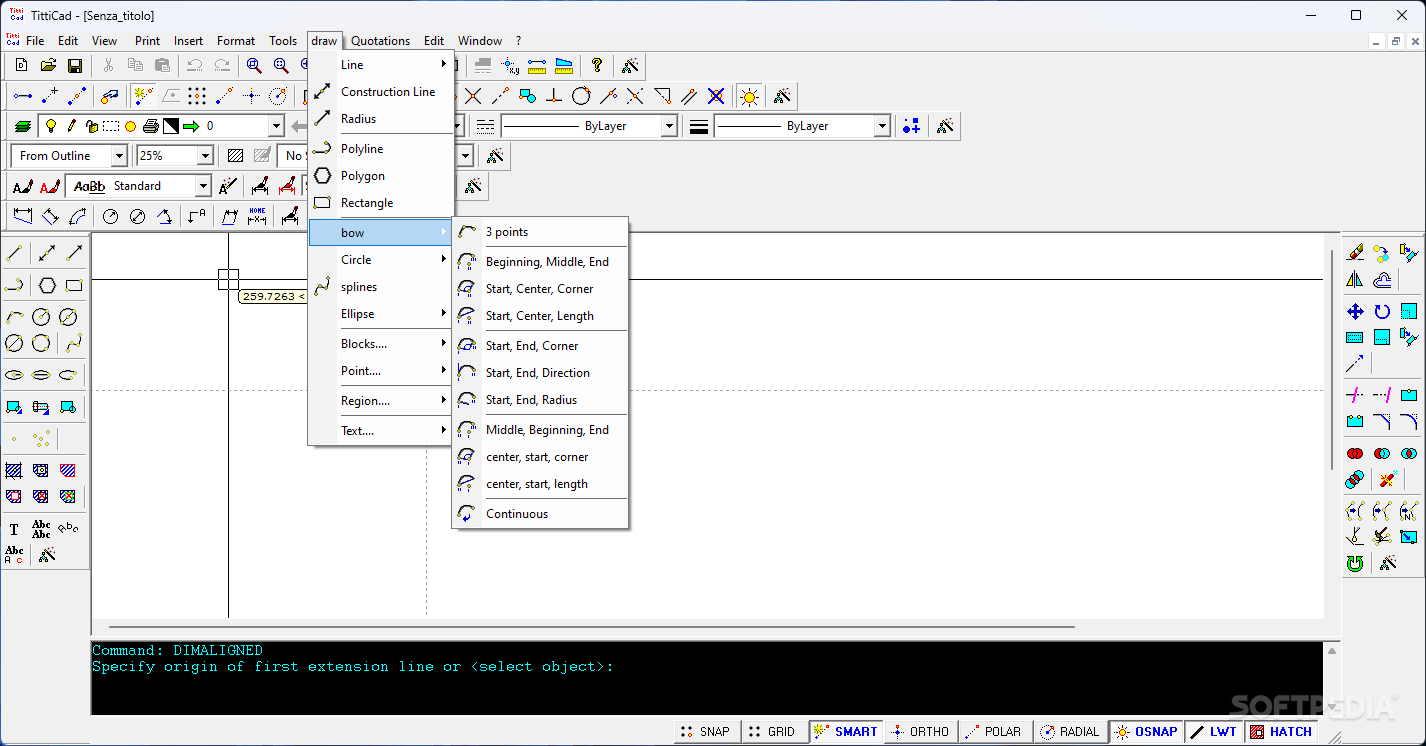Open the Standard text style dropdown
1426x746 pixels.
pyautogui.click(x=203, y=186)
